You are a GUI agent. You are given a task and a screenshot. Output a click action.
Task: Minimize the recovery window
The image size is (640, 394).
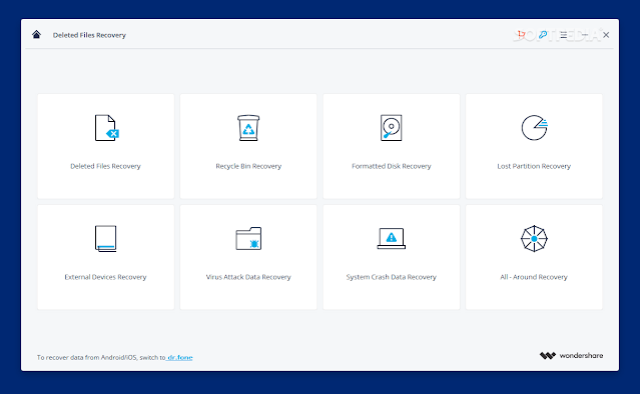pyautogui.click(x=585, y=35)
